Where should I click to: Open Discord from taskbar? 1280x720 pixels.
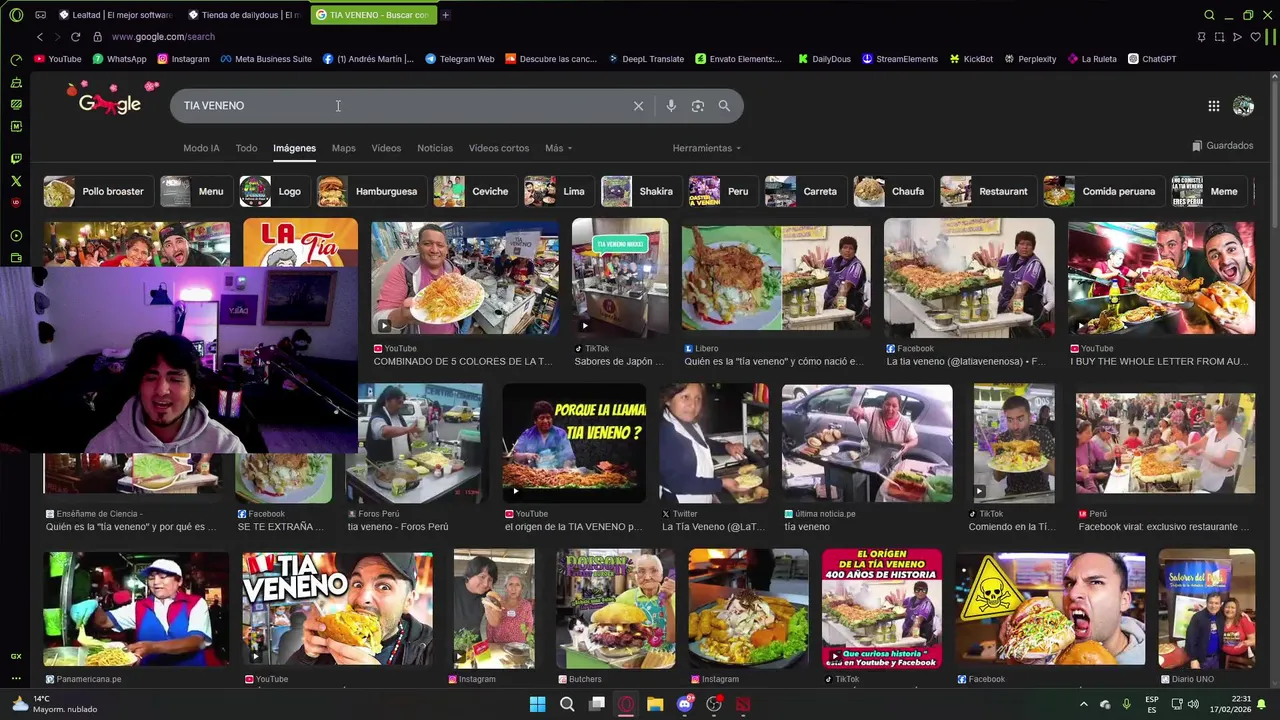[685, 704]
